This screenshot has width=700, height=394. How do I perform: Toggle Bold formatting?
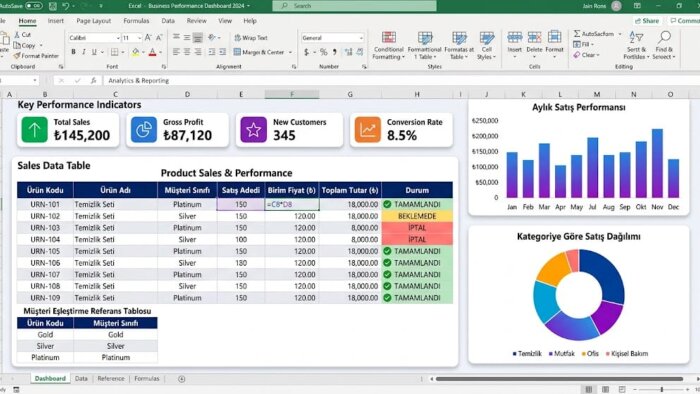tap(73, 52)
